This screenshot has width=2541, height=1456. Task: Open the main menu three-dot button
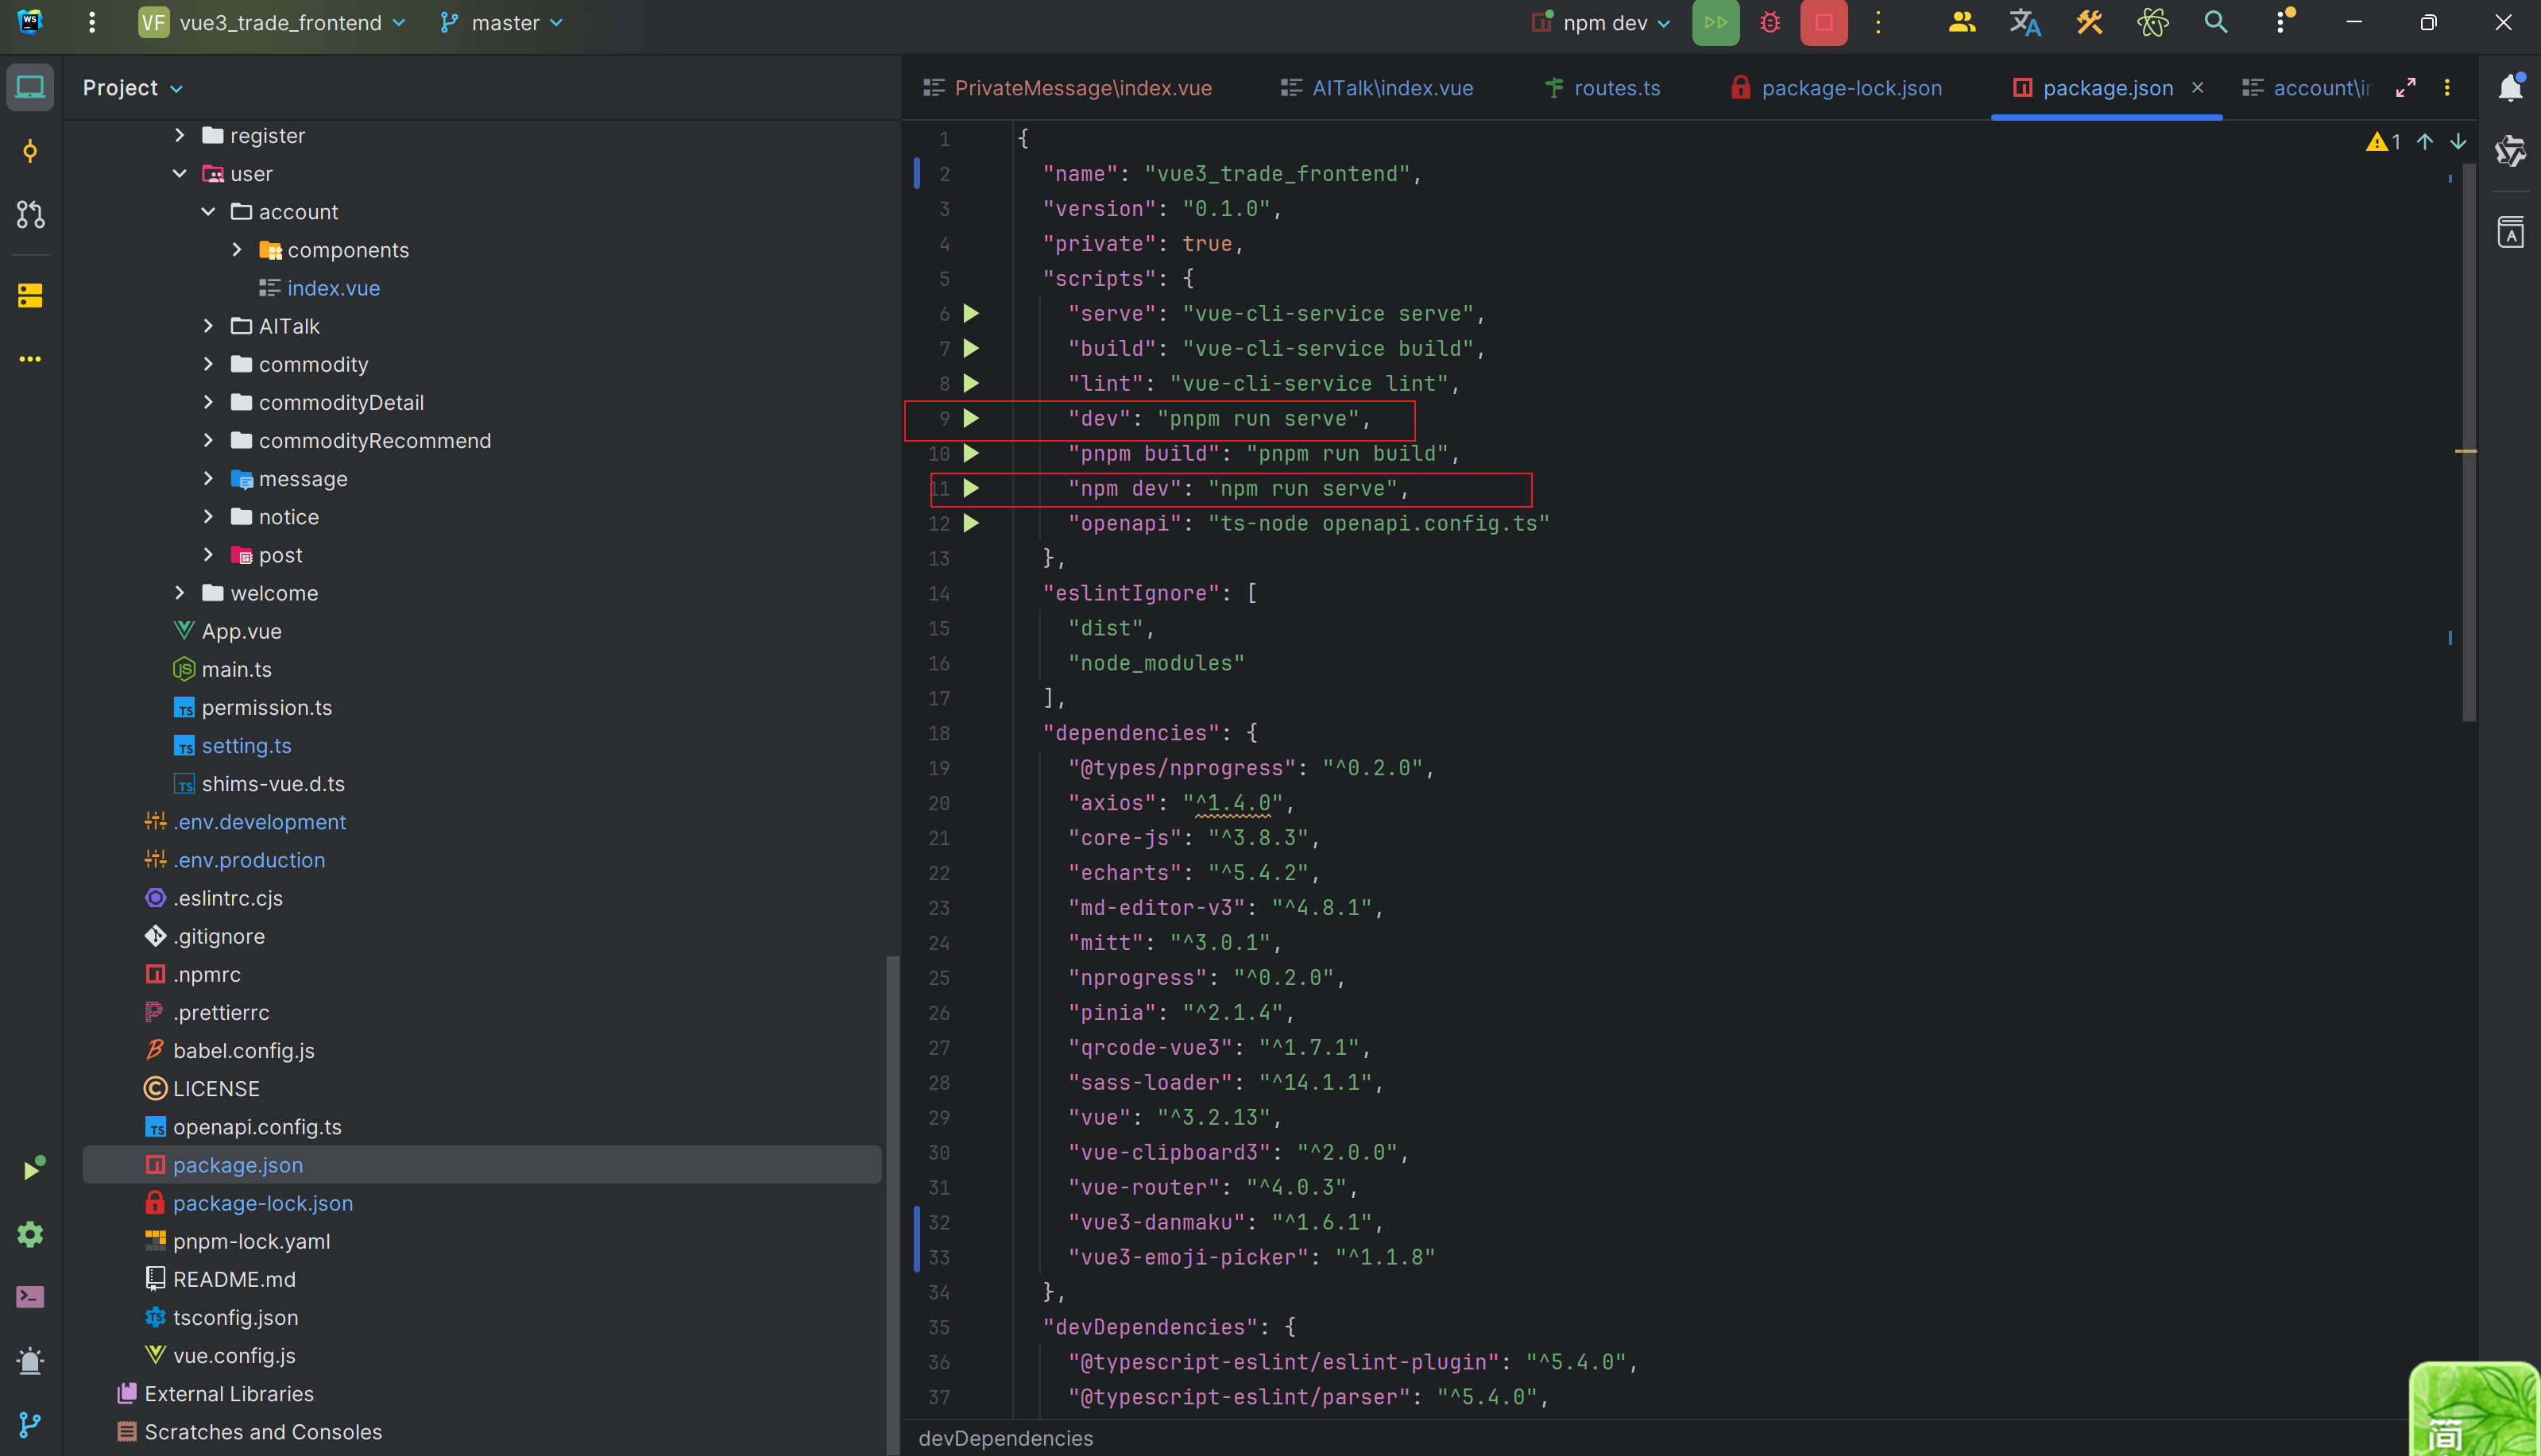coord(92,23)
